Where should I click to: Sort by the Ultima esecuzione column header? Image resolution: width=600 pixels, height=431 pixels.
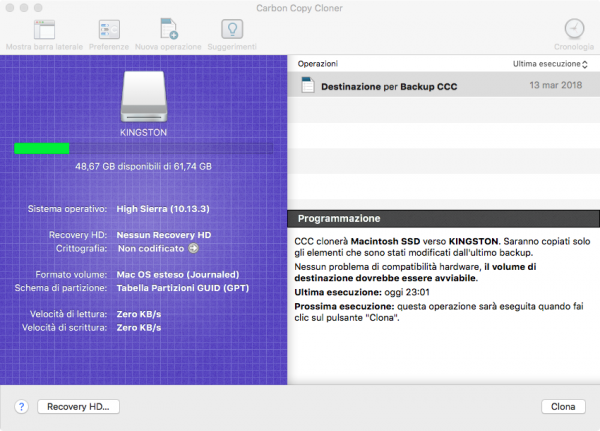click(x=548, y=63)
